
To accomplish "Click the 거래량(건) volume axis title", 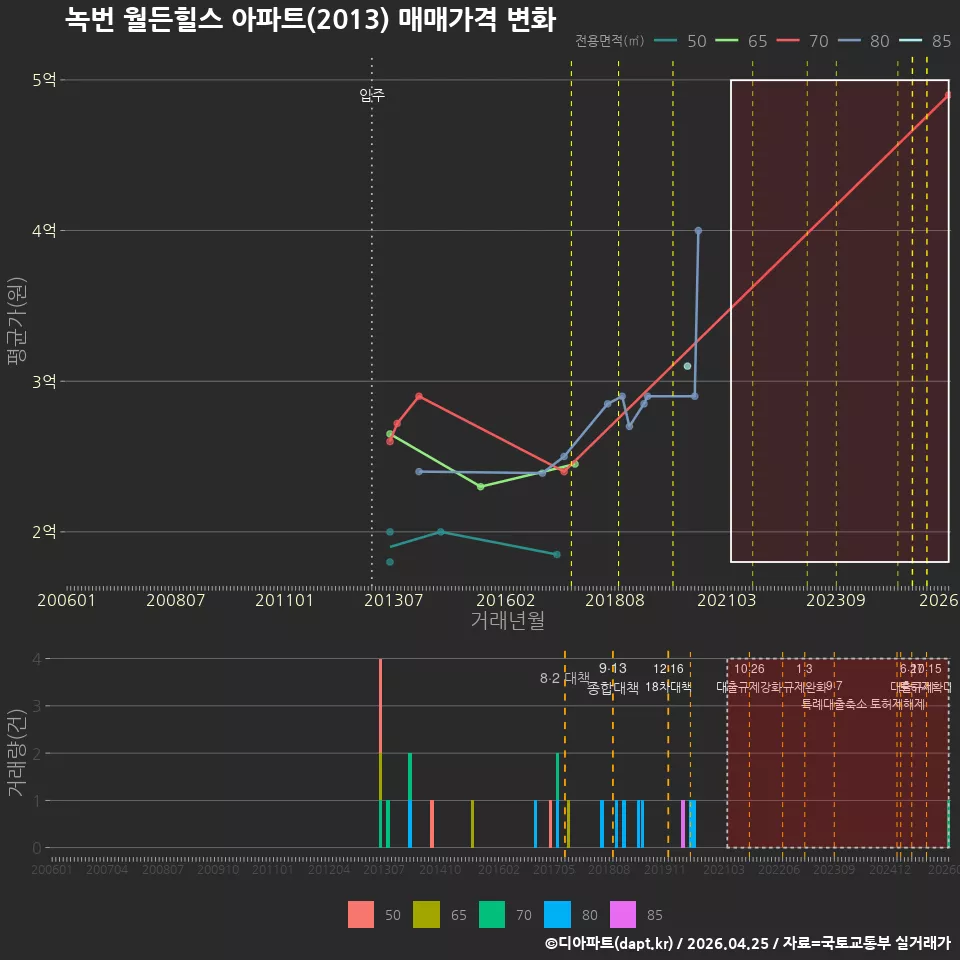I will coord(17,753).
